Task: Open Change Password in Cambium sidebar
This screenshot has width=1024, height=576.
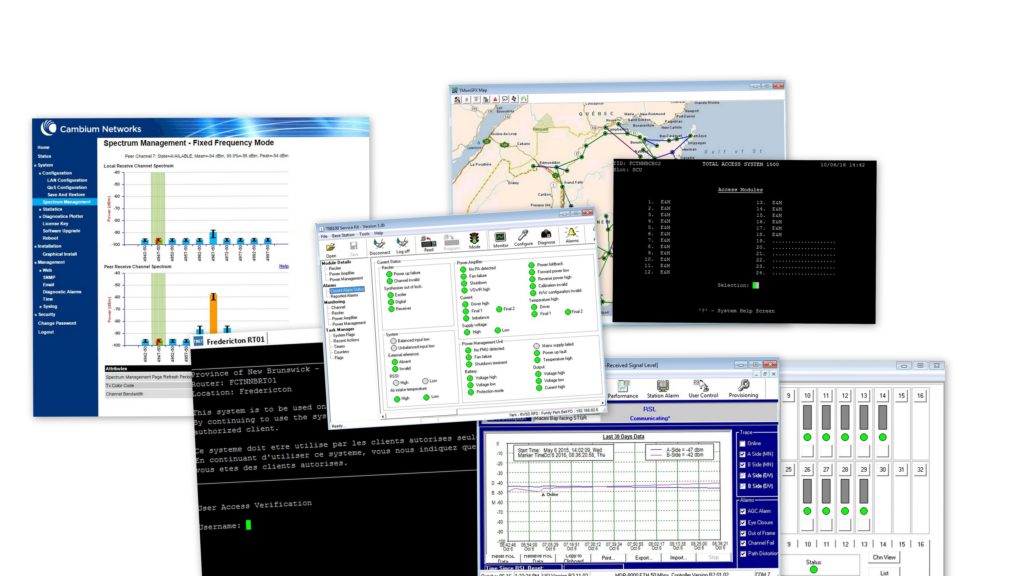Action: tap(57, 323)
